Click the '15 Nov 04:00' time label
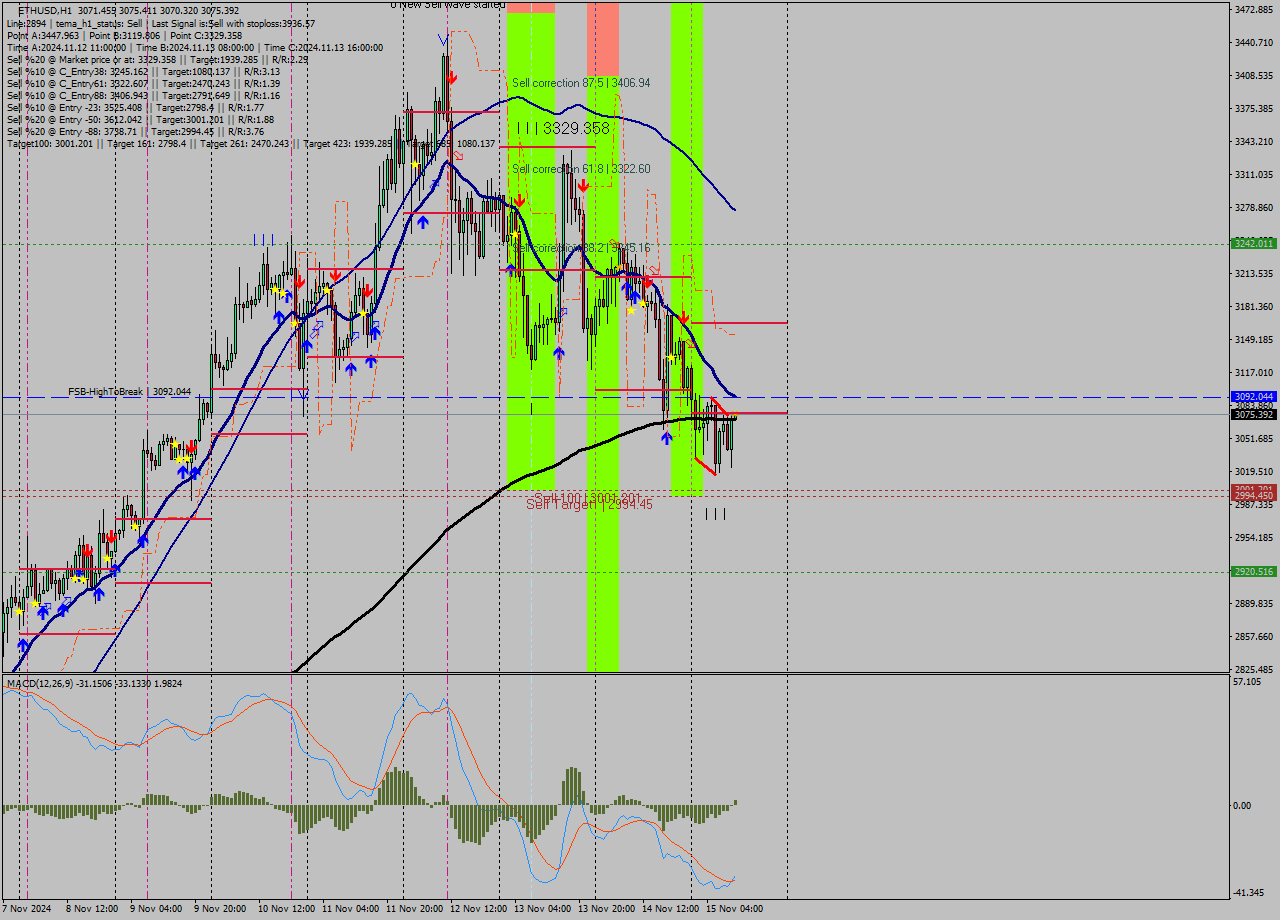Screen dimensions: 1280x920 (x=734, y=909)
